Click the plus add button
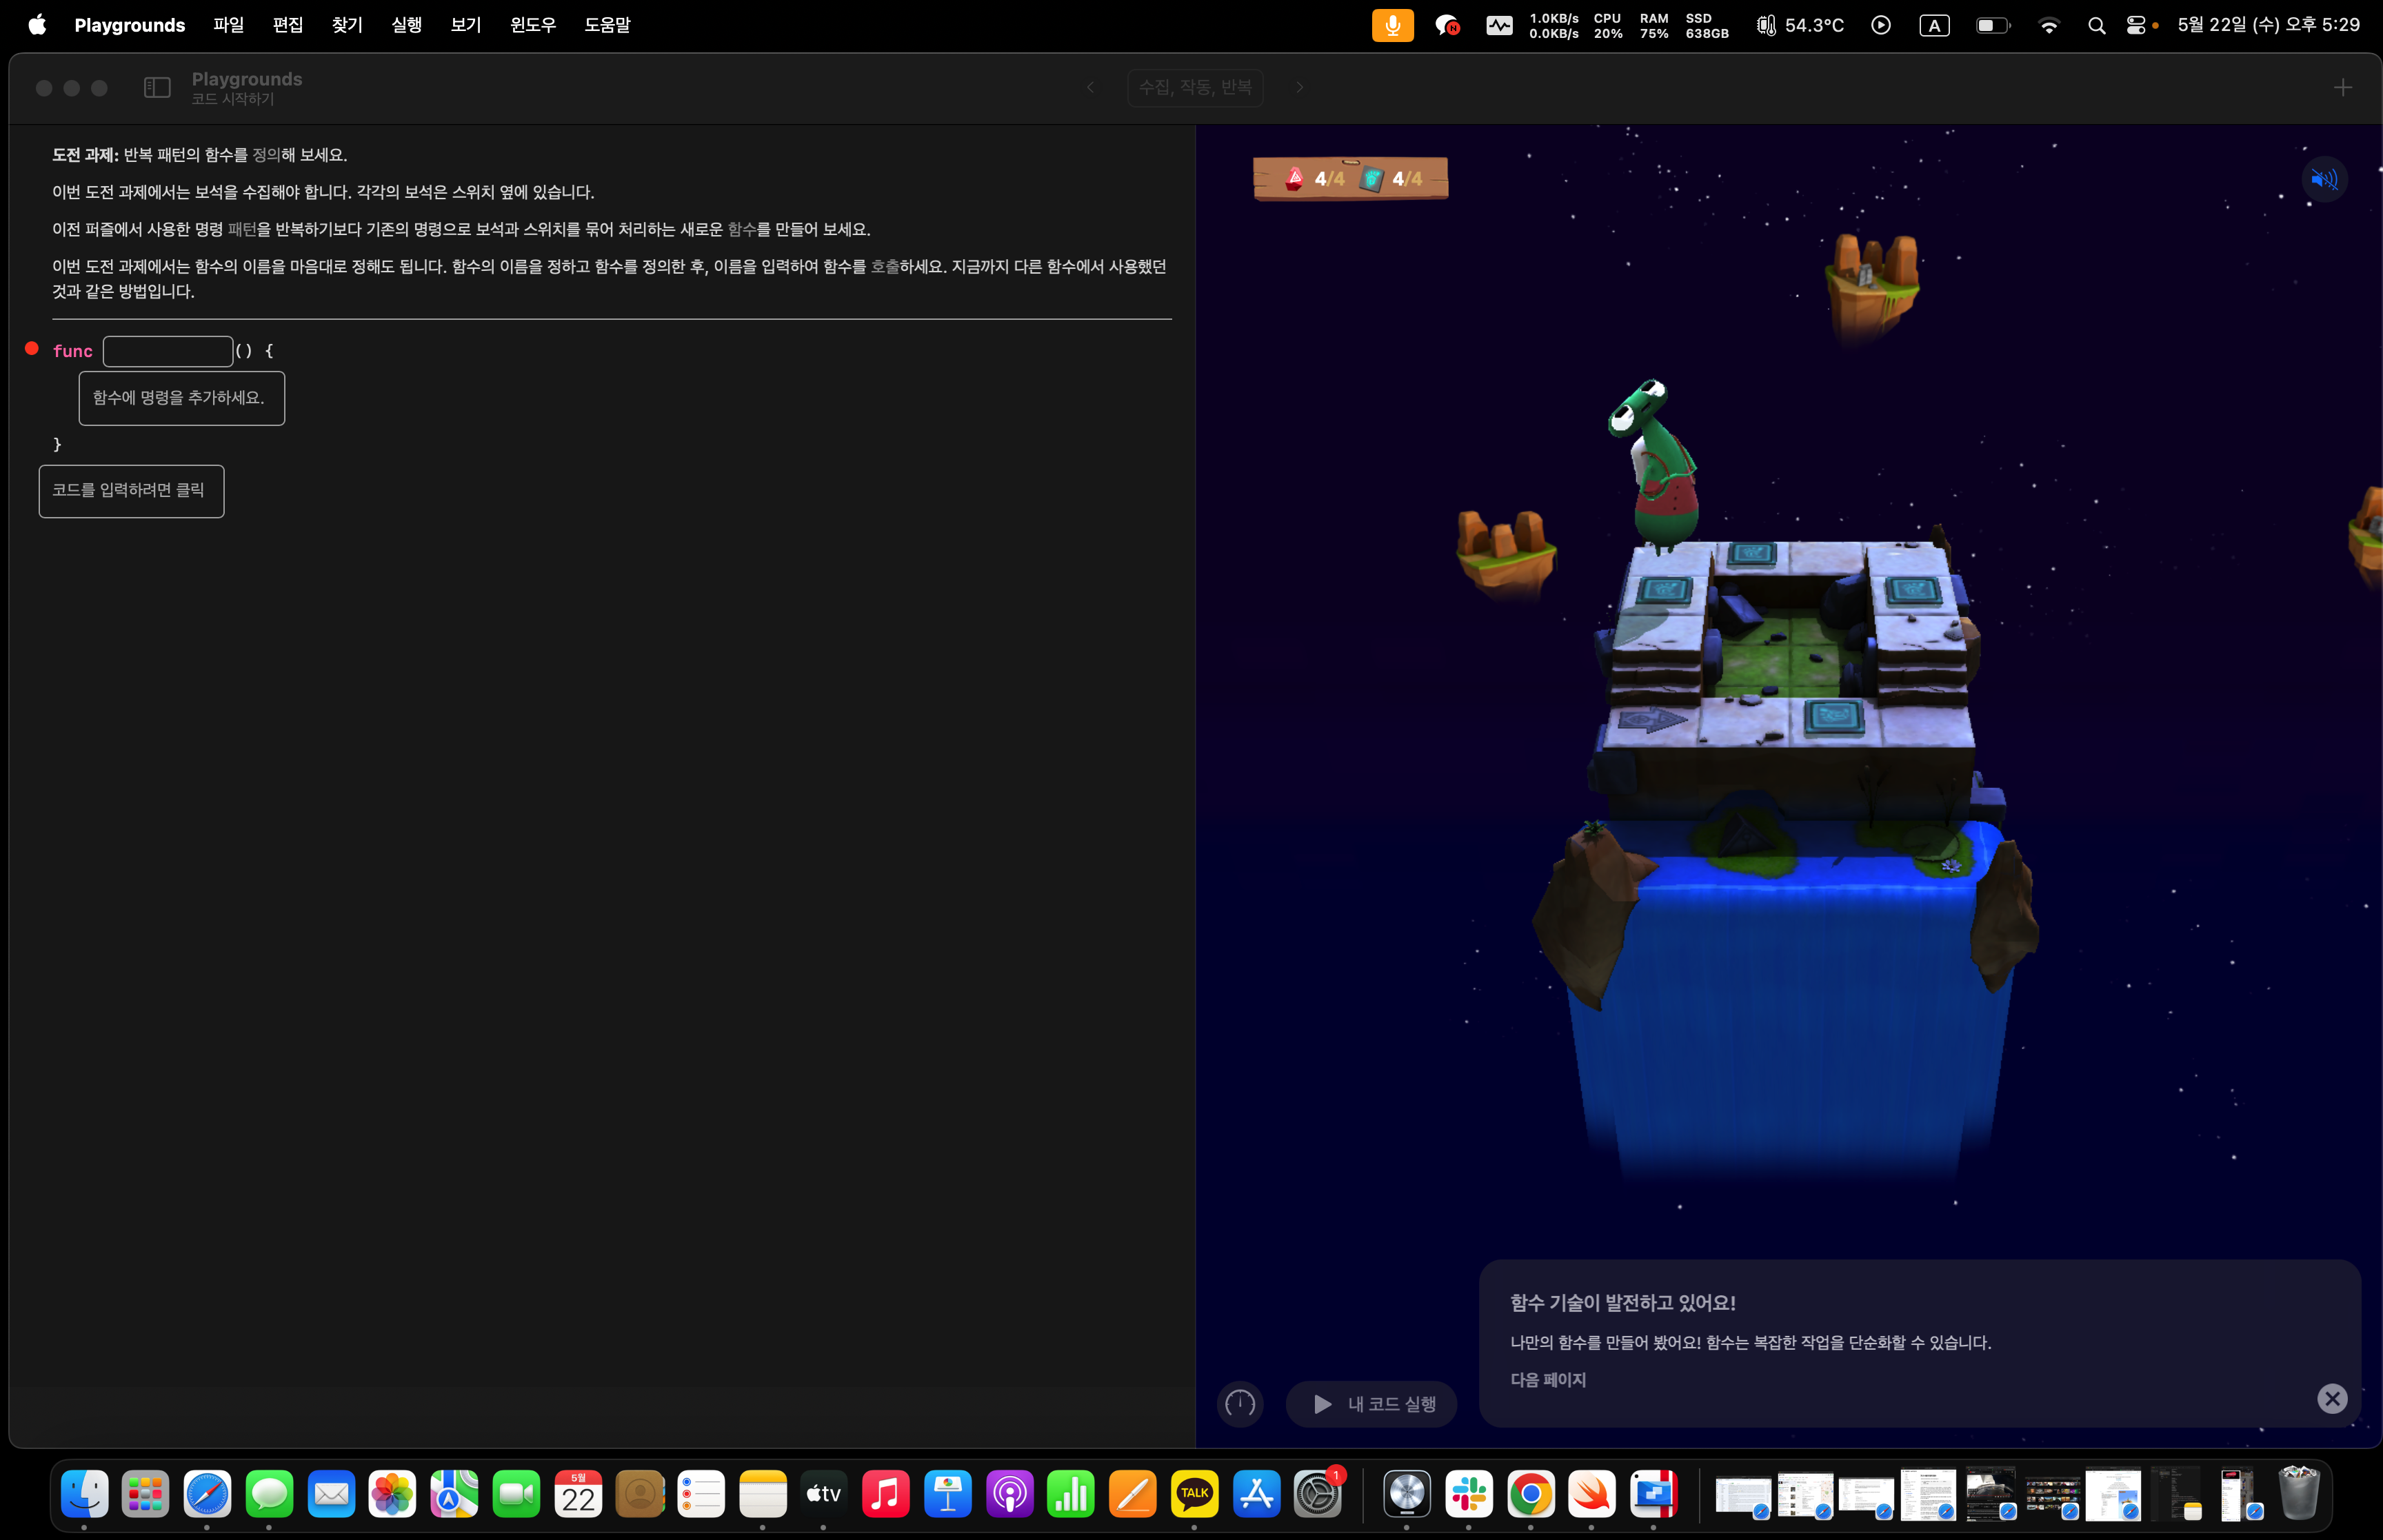2383x1540 pixels. click(x=2343, y=88)
